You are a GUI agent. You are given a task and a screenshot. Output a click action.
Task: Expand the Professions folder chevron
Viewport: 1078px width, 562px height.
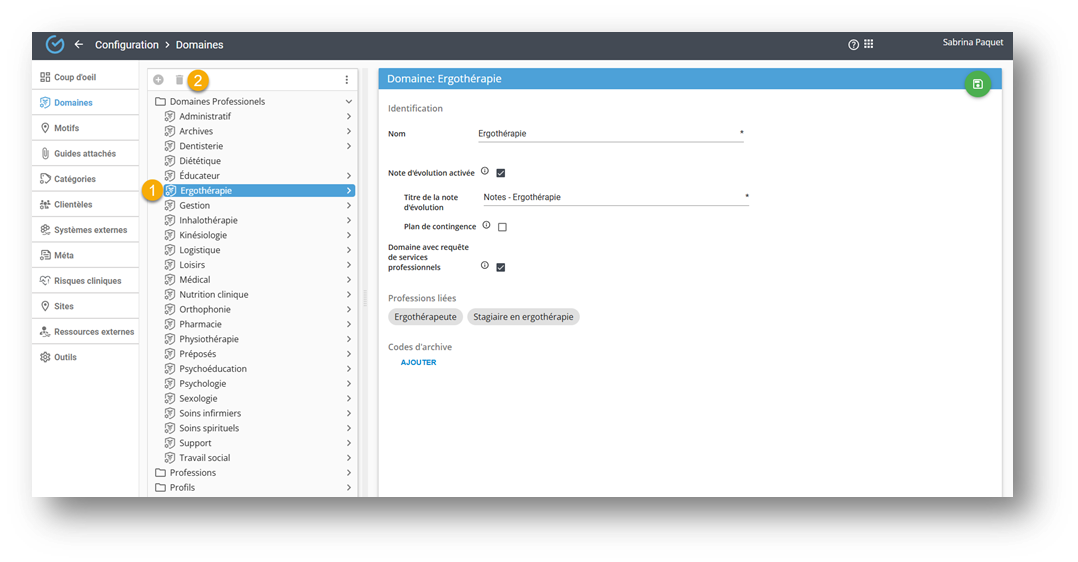(x=348, y=473)
